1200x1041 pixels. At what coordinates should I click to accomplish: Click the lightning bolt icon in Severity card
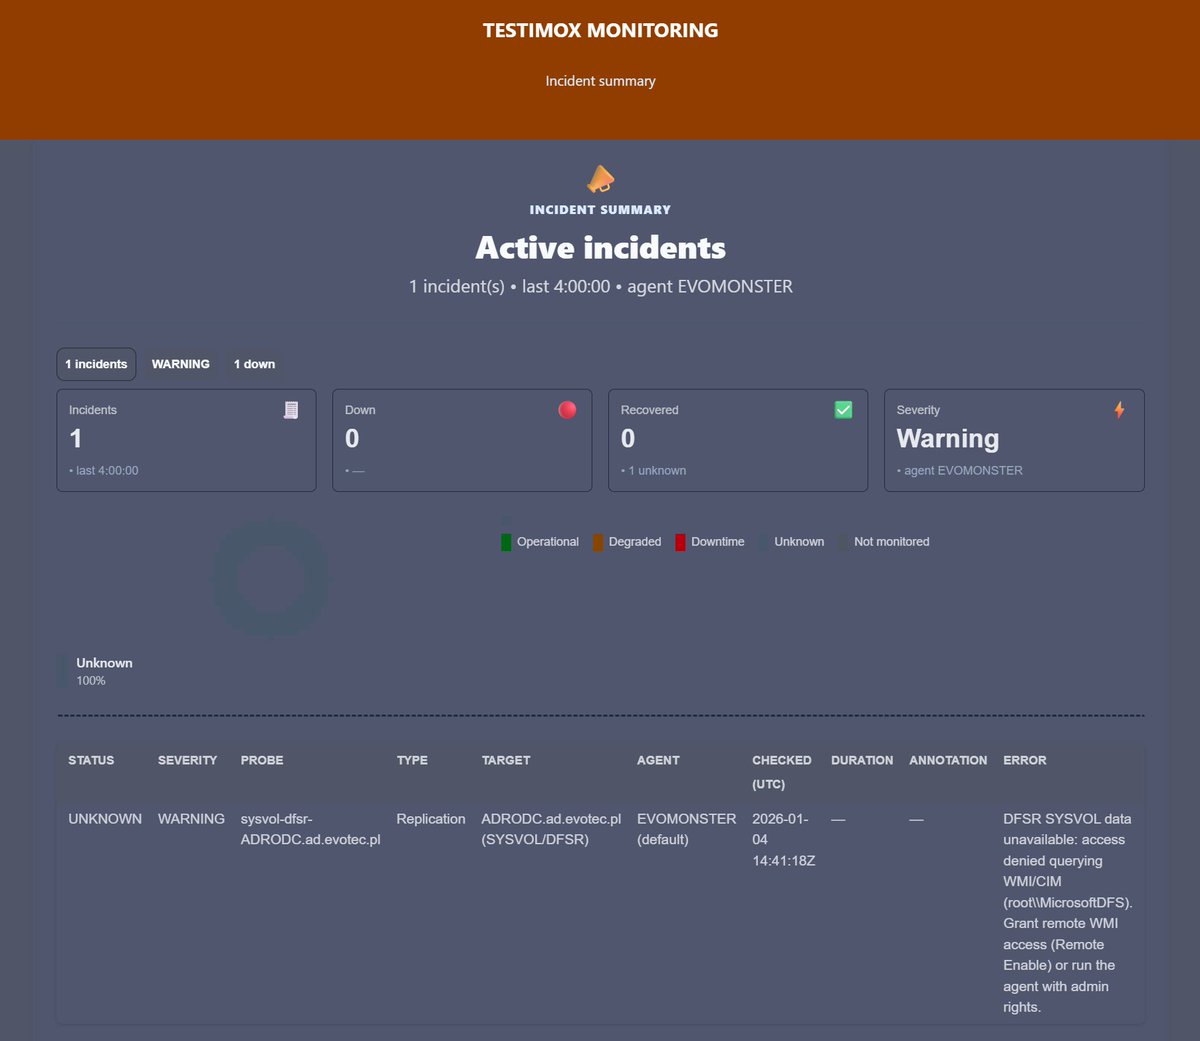click(x=1119, y=410)
